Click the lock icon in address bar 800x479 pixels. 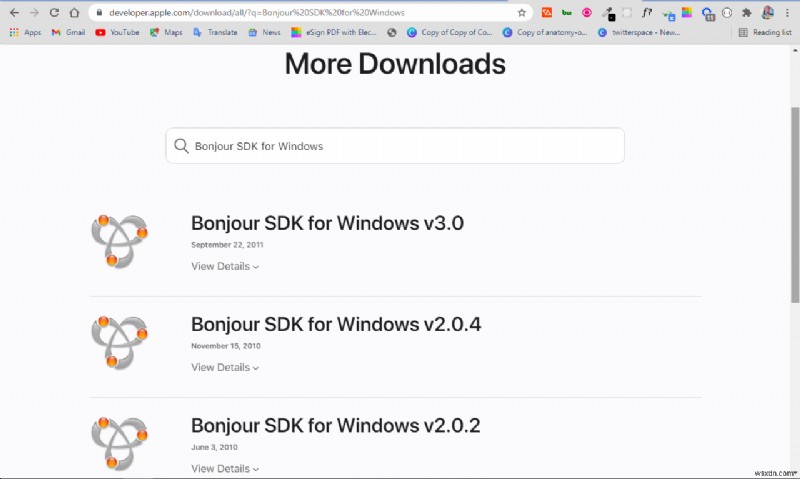pyautogui.click(x=99, y=13)
